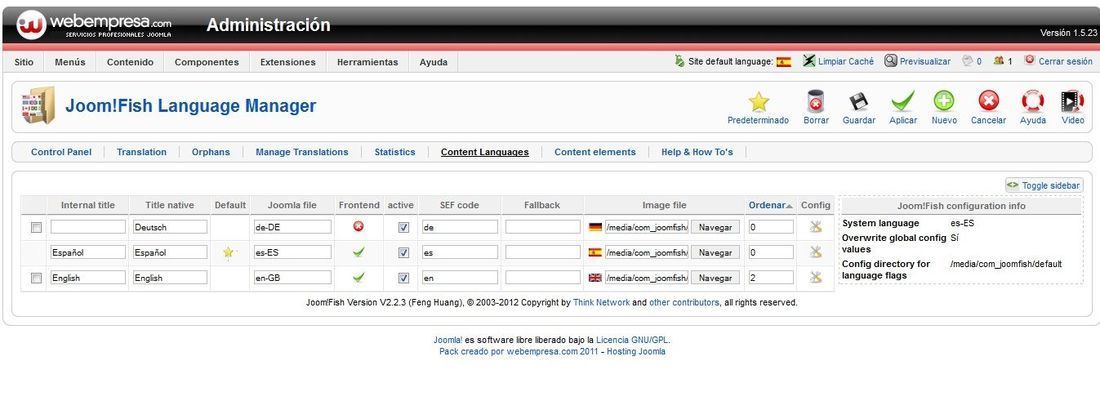
Task: Go to Manage Translations tab
Action: pyautogui.click(x=302, y=152)
